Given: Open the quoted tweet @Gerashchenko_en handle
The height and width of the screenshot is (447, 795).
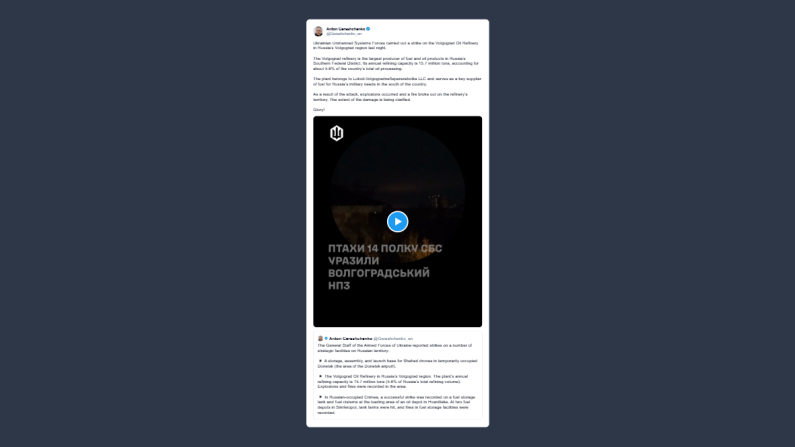Looking at the screenshot, I should (x=393, y=339).
